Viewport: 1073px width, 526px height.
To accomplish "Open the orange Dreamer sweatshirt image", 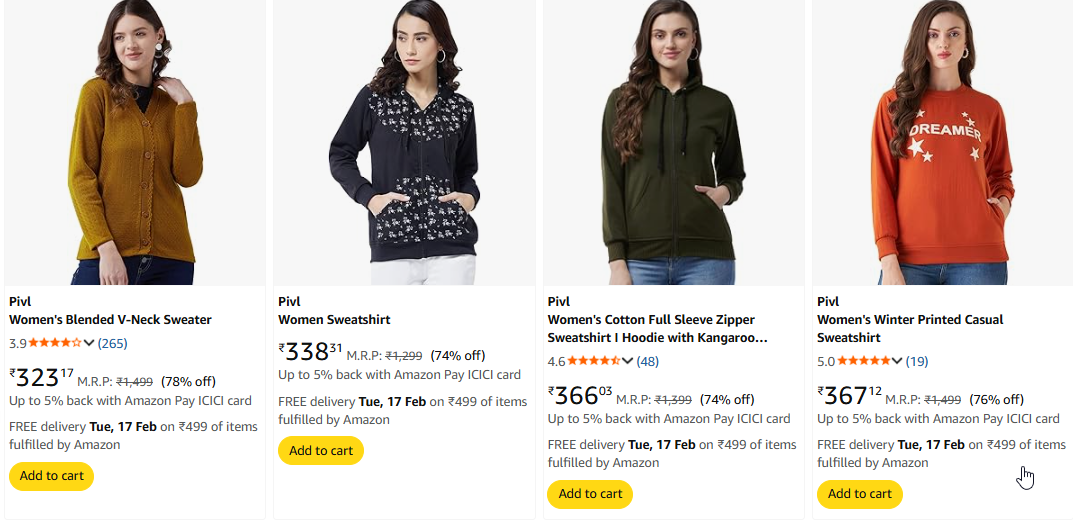I will pos(942,142).
